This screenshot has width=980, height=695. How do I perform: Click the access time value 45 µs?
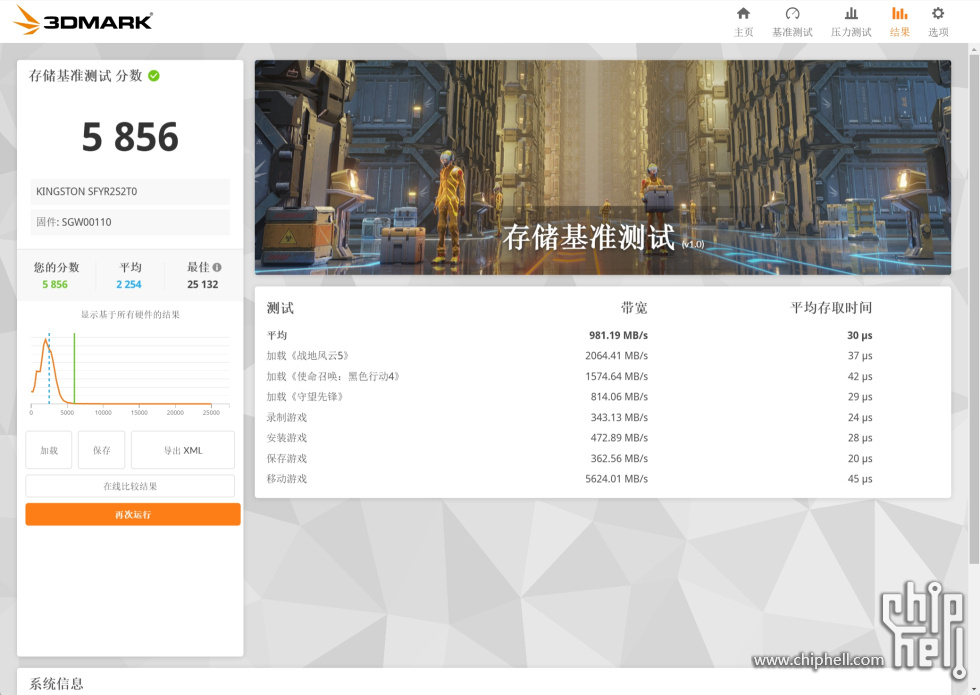[859, 479]
